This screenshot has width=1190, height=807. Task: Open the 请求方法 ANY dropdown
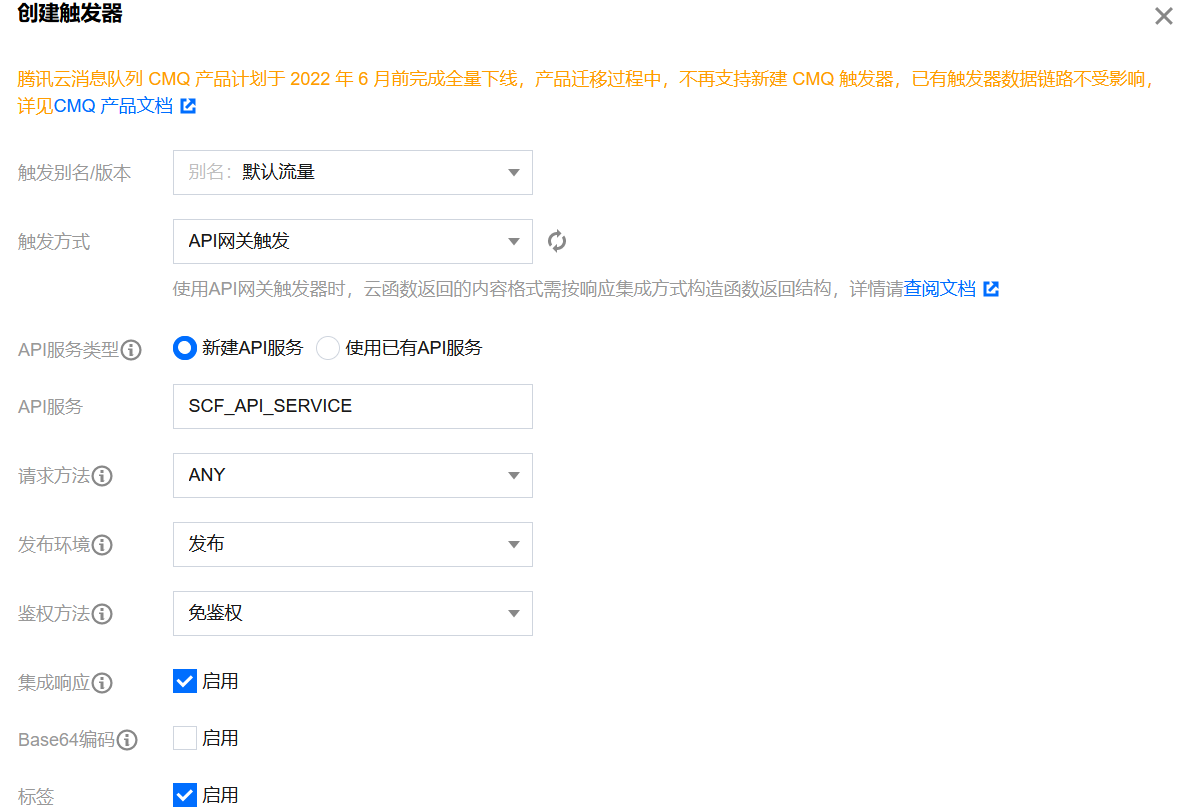pyautogui.click(x=352, y=475)
